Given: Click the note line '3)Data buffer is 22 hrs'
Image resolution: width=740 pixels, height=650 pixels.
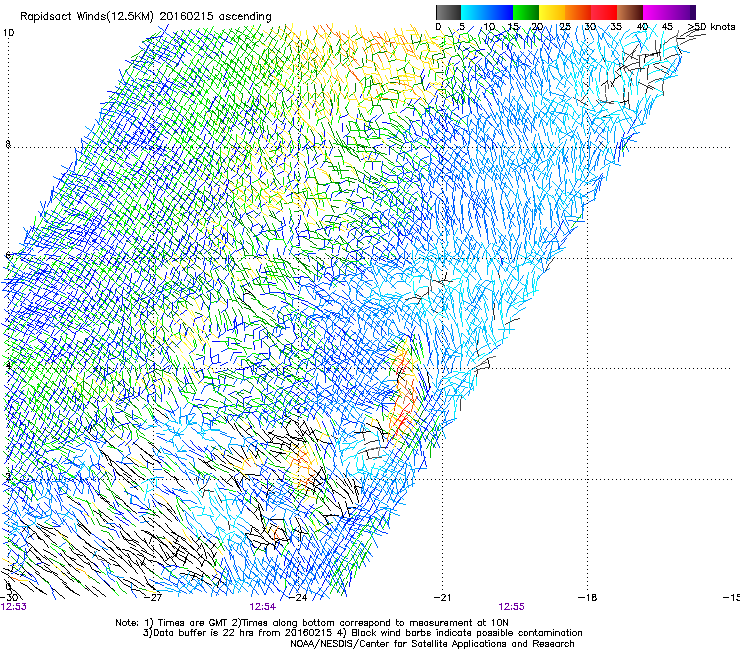Looking at the screenshot, I should [x=362, y=633].
